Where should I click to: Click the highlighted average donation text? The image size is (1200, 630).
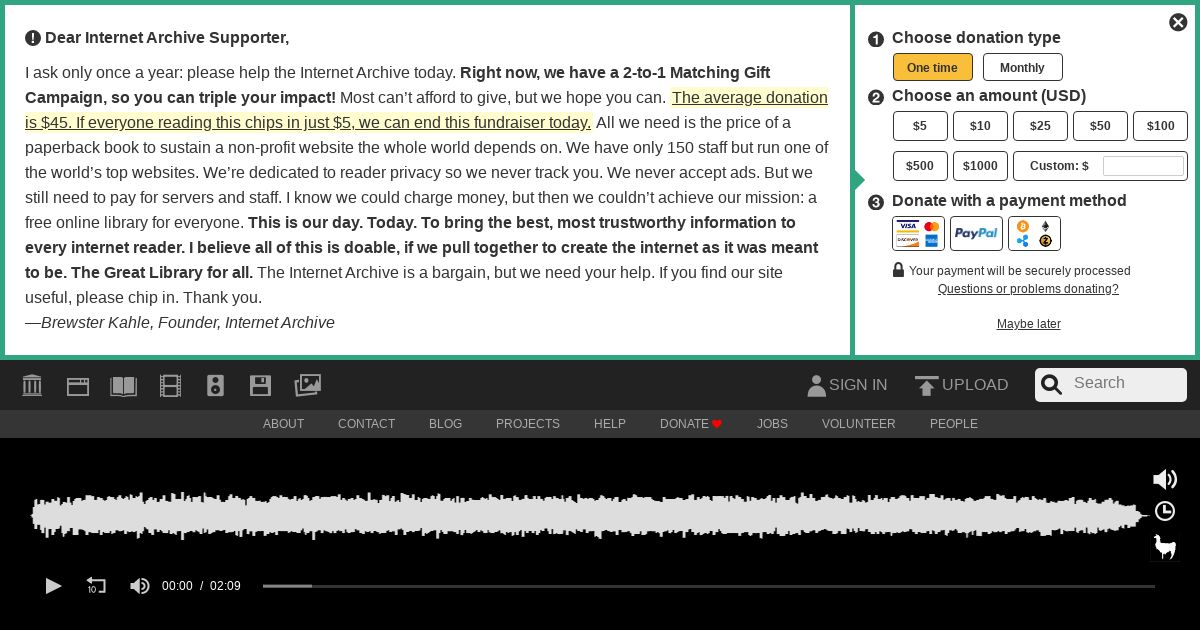pyautogui.click(x=427, y=110)
